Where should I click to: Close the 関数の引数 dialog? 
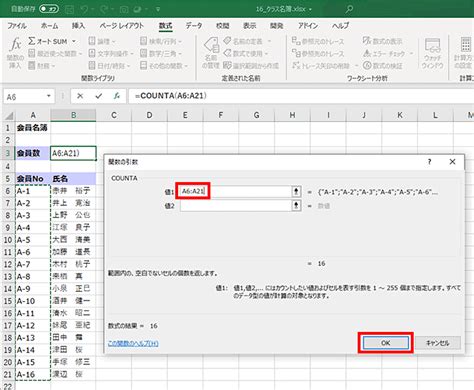(452, 162)
